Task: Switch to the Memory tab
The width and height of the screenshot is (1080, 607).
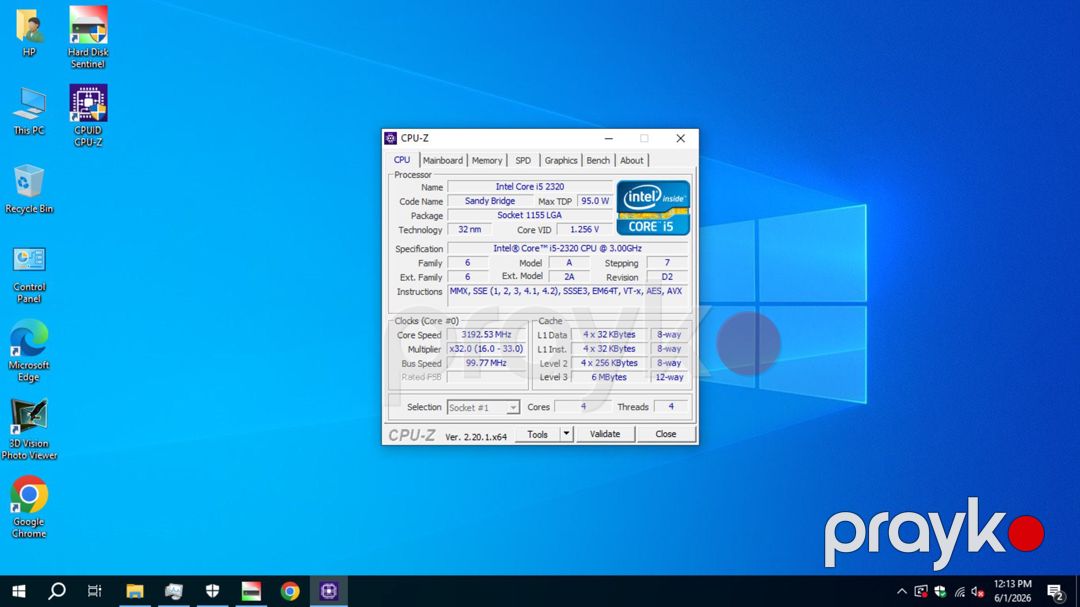Action: [x=487, y=161]
